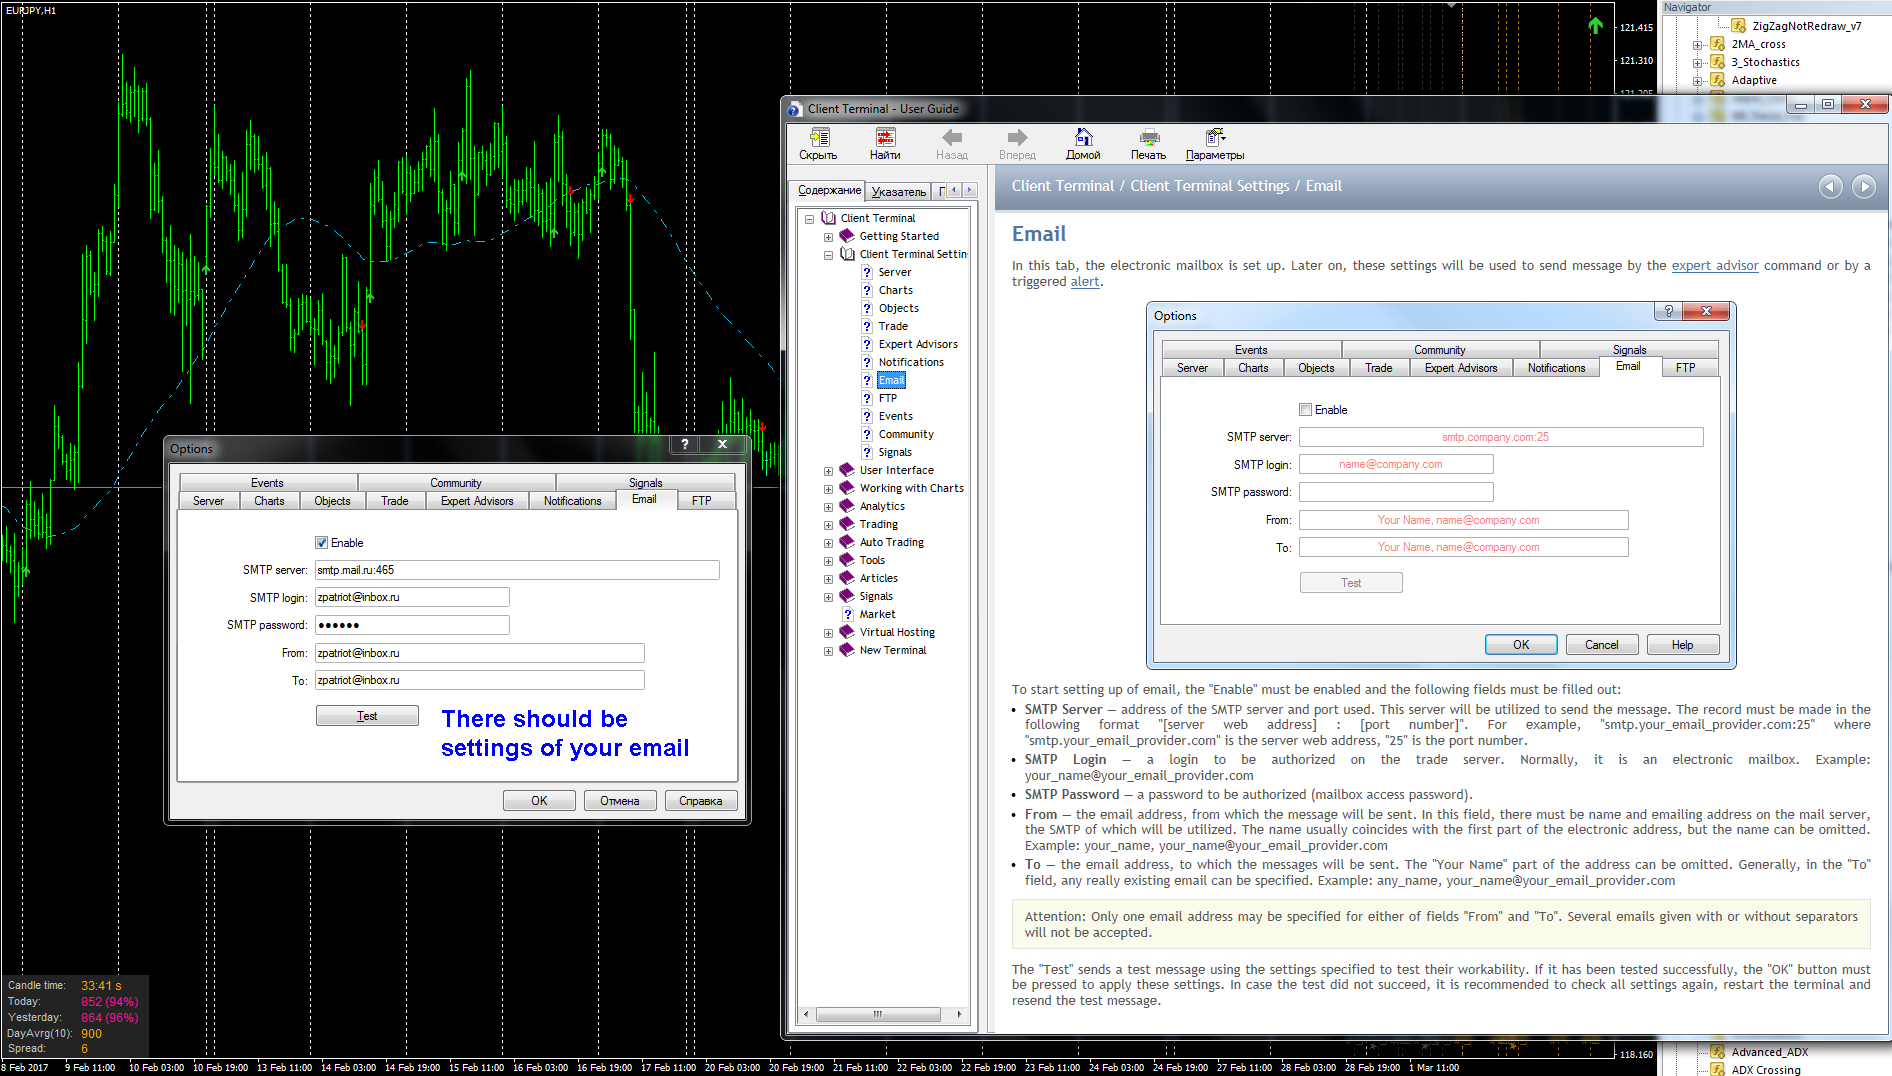This screenshot has height=1076, width=1892.
Task: Select the FTP topic in help tree
Action: click(887, 398)
